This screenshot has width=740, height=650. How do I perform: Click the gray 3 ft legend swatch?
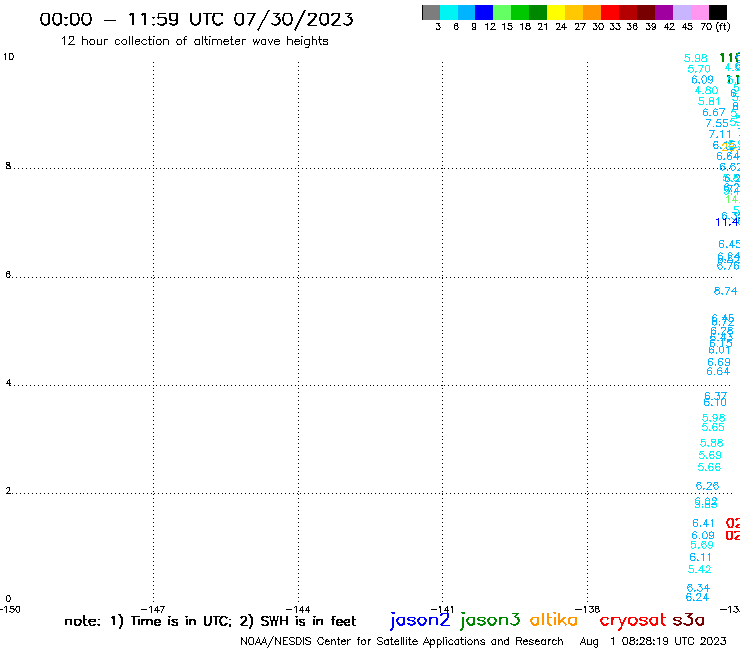[x=431, y=12]
